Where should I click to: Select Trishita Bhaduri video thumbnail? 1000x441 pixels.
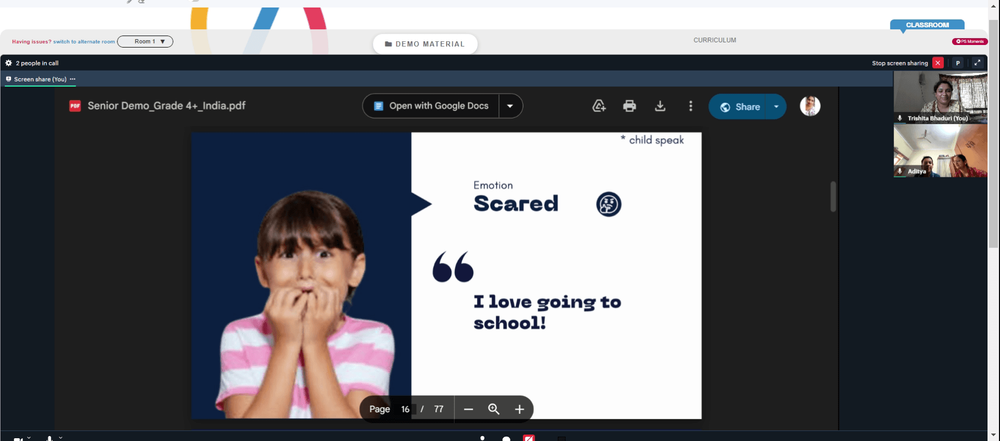[x=940, y=97]
